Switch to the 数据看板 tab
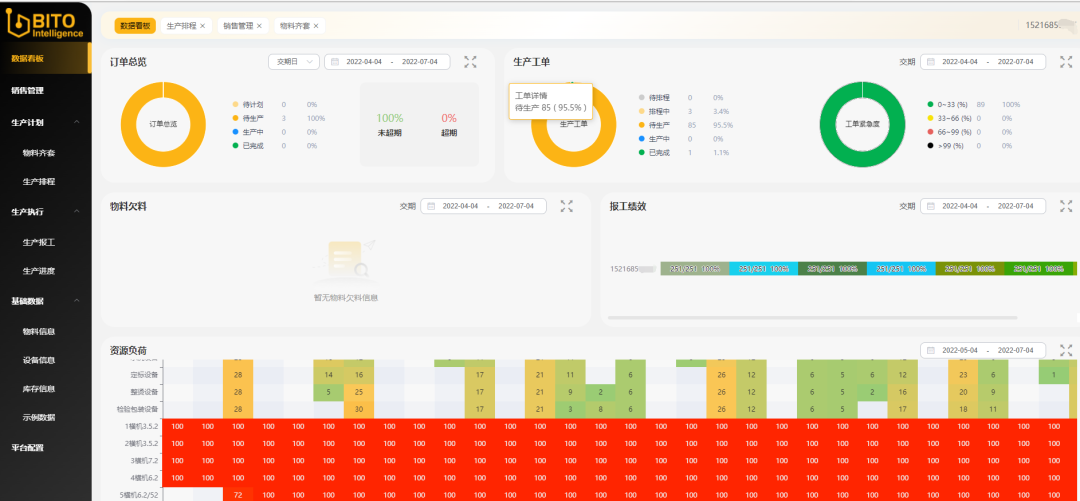The height and width of the screenshot is (501, 1080). (x=135, y=26)
